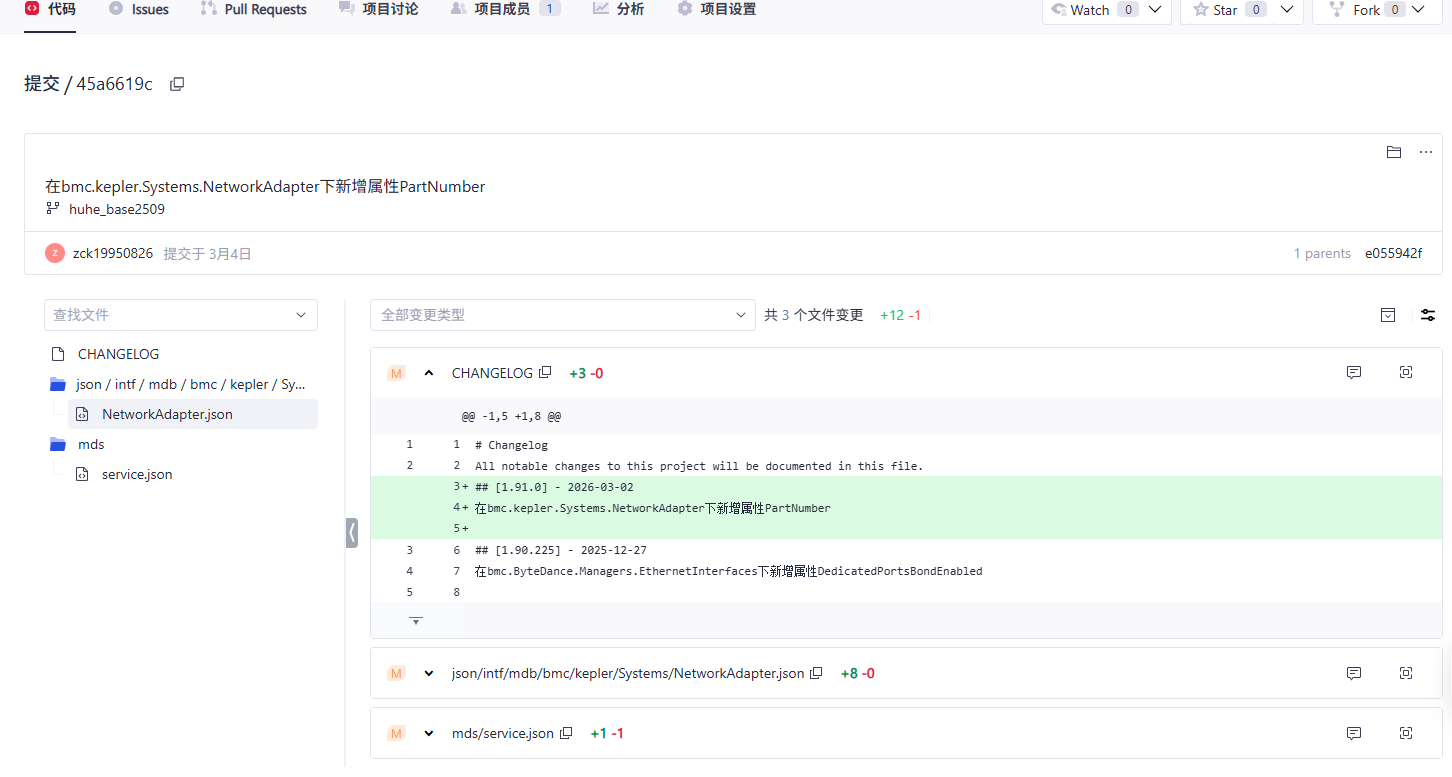
Task: Collapse the file tree sidebar handle
Action: [x=352, y=533]
